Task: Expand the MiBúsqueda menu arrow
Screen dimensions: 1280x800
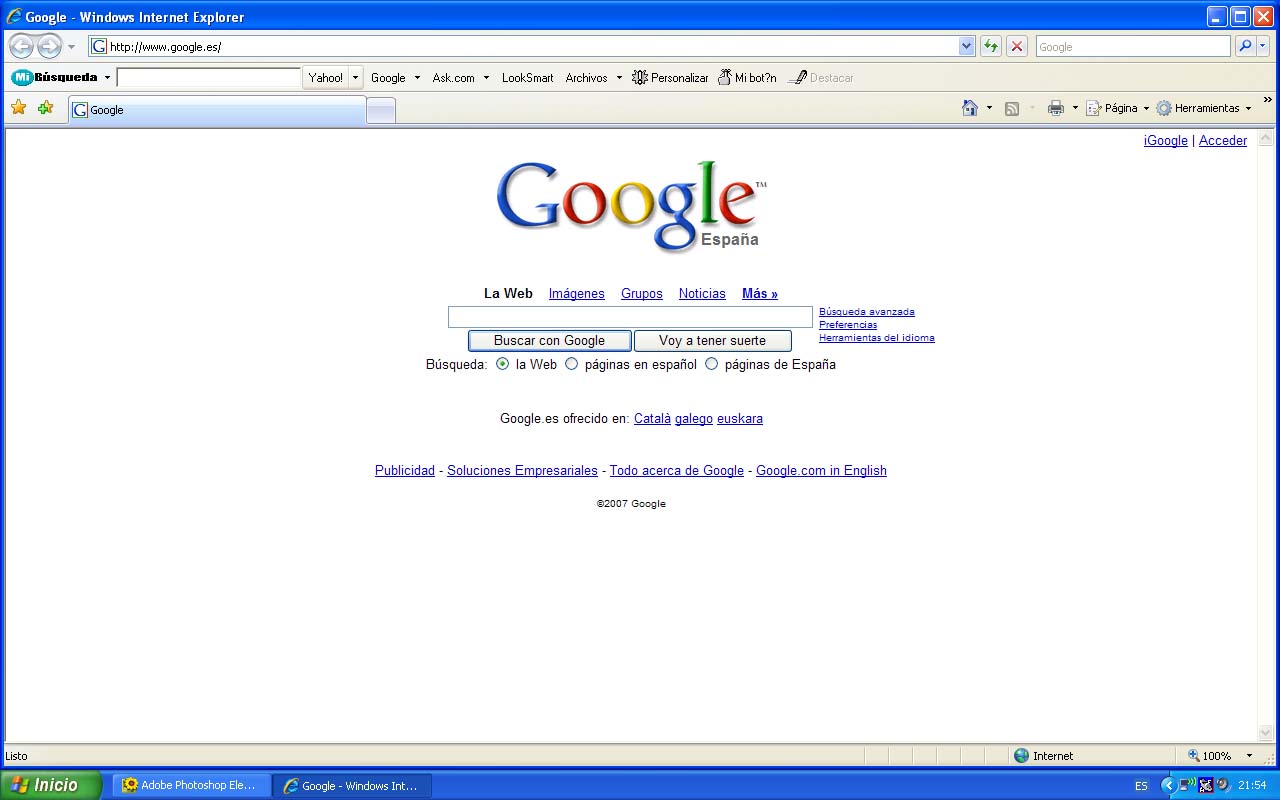Action: point(107,77)
